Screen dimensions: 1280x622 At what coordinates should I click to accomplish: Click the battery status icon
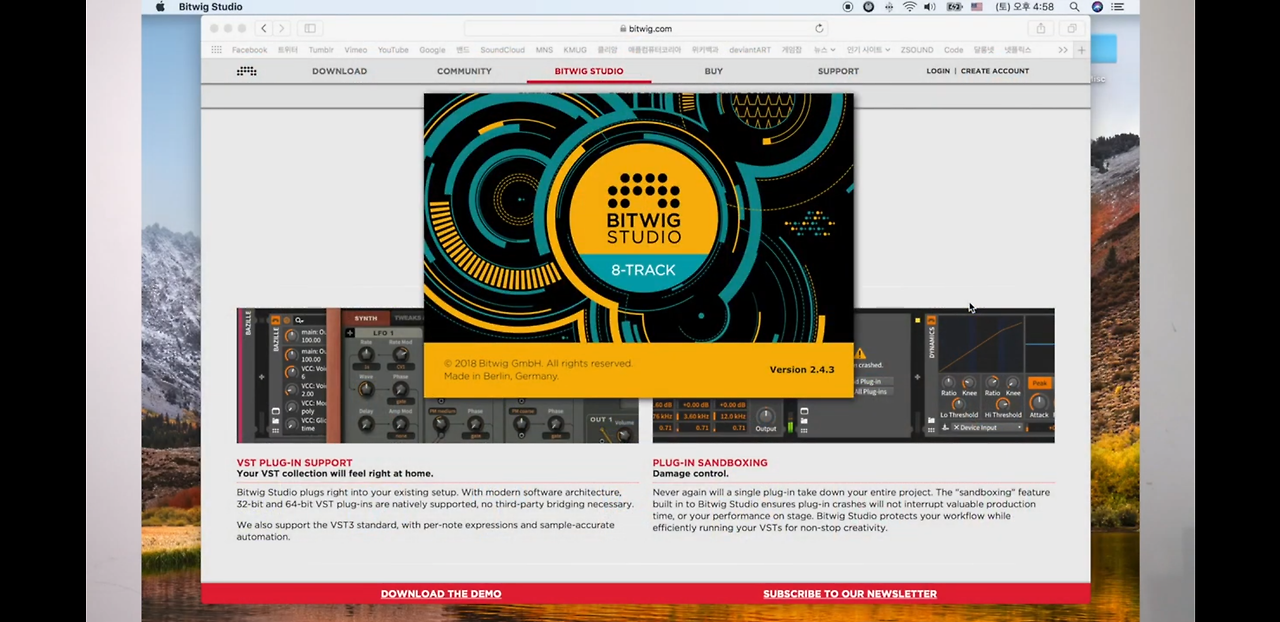point(954,7)
